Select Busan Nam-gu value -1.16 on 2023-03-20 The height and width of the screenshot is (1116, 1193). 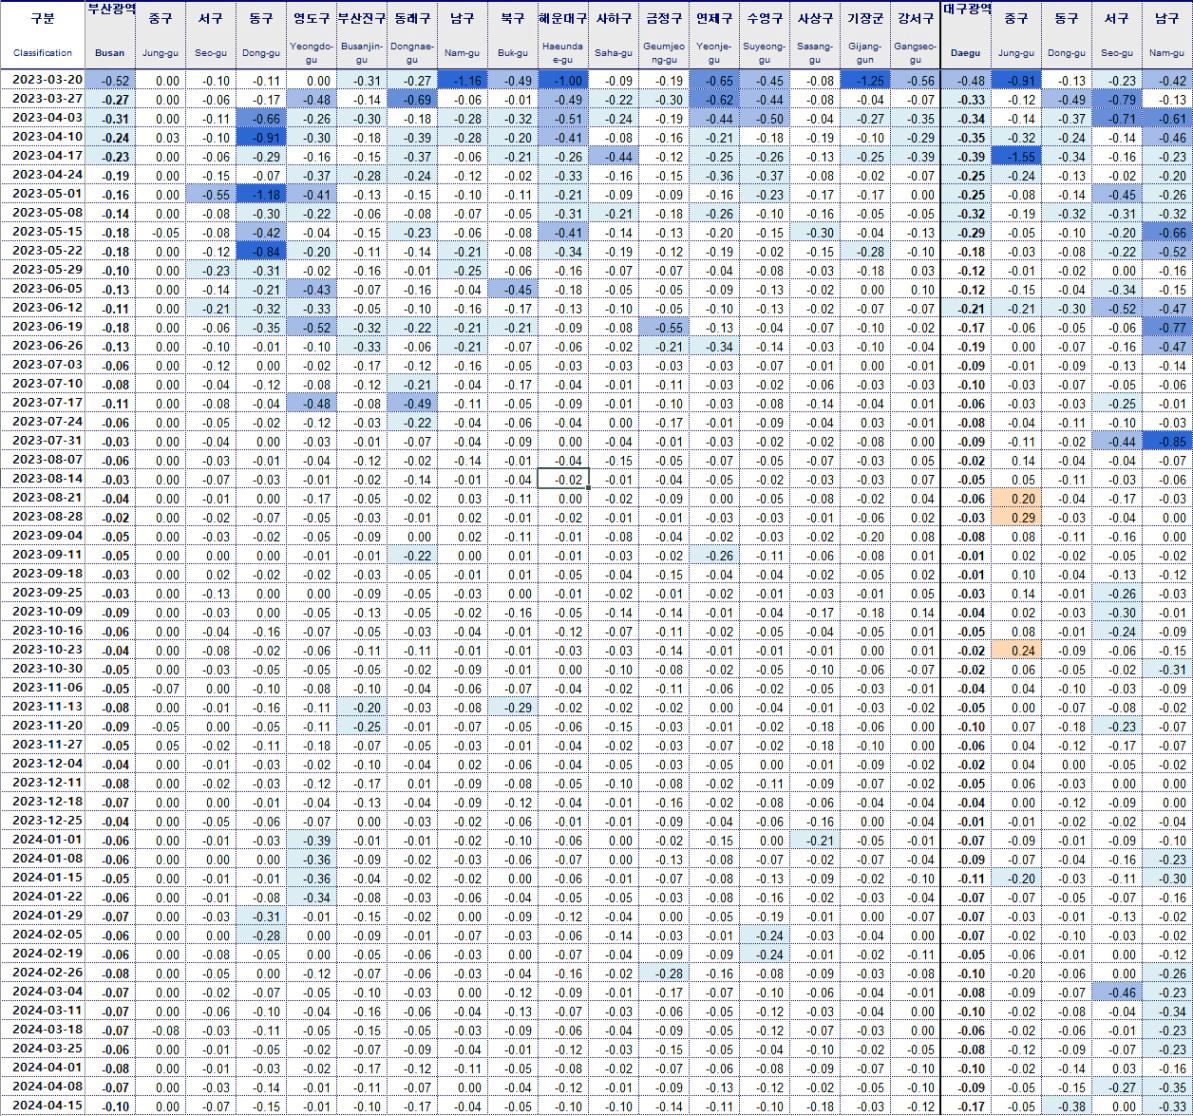pyautogui.click(x=462, y=80)
